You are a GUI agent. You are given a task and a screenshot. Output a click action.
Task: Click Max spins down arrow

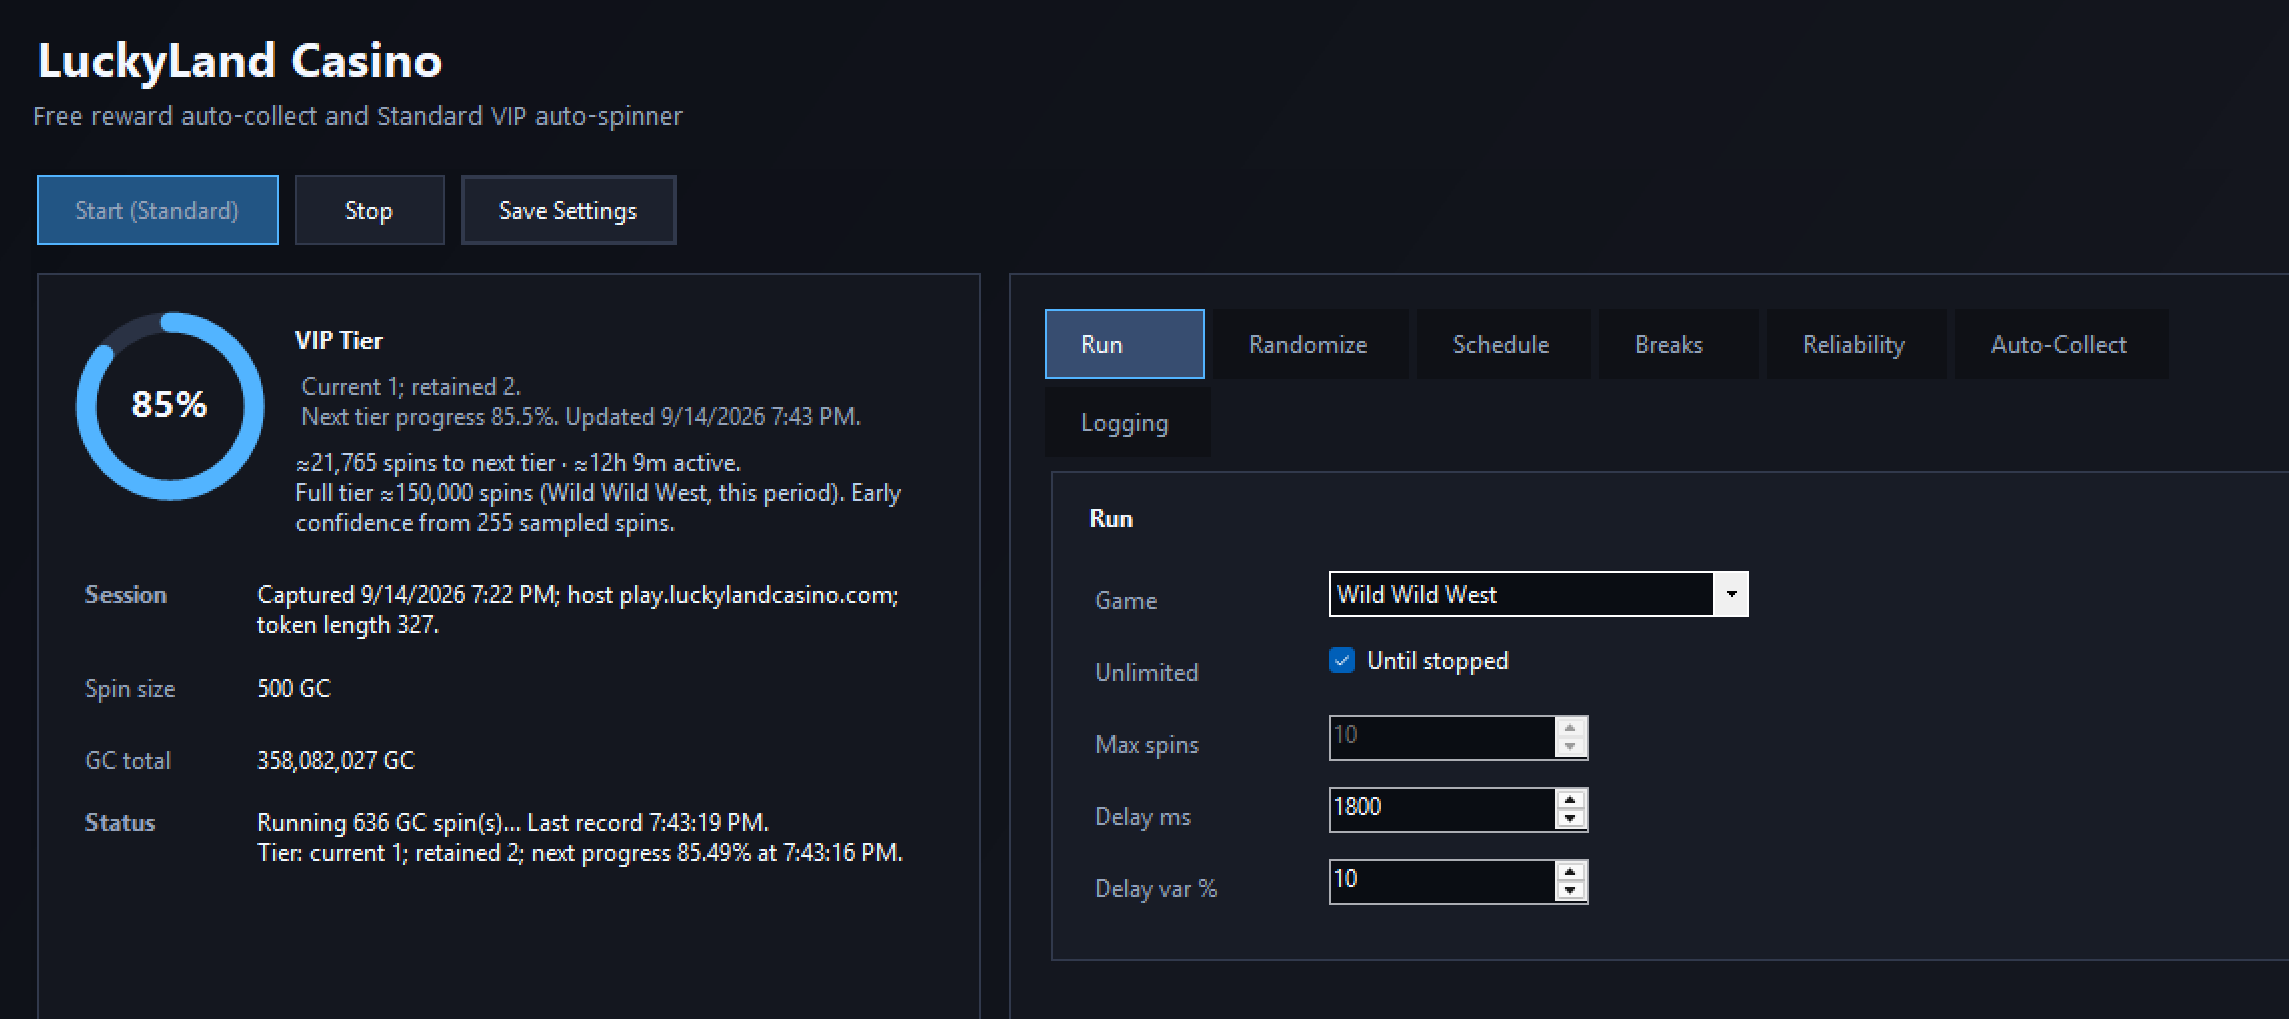tap(1570, 747)
